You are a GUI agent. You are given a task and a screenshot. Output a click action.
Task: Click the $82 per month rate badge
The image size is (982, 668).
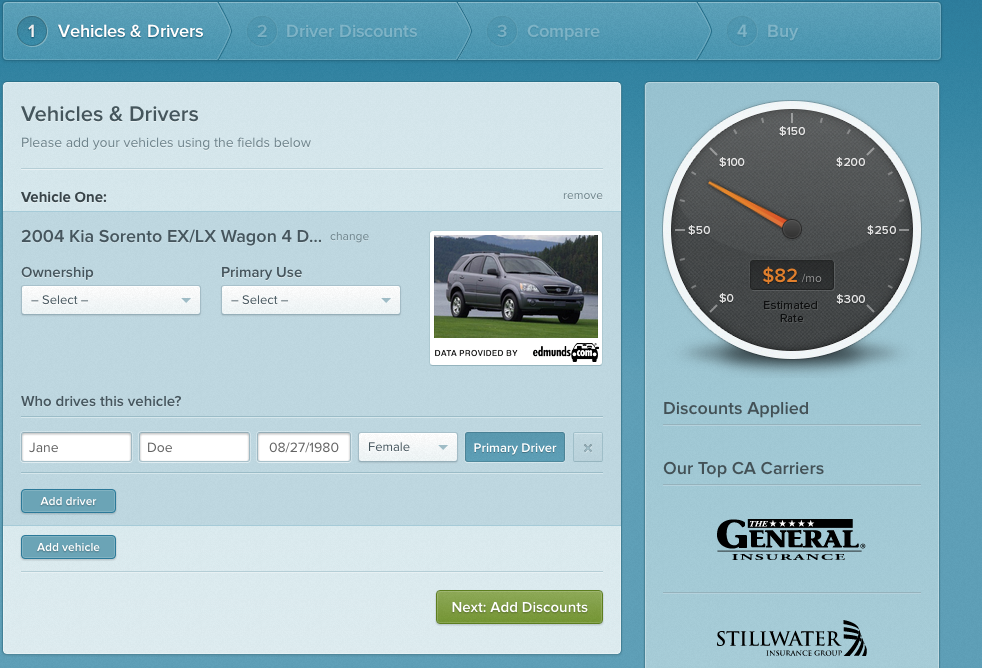791,275
